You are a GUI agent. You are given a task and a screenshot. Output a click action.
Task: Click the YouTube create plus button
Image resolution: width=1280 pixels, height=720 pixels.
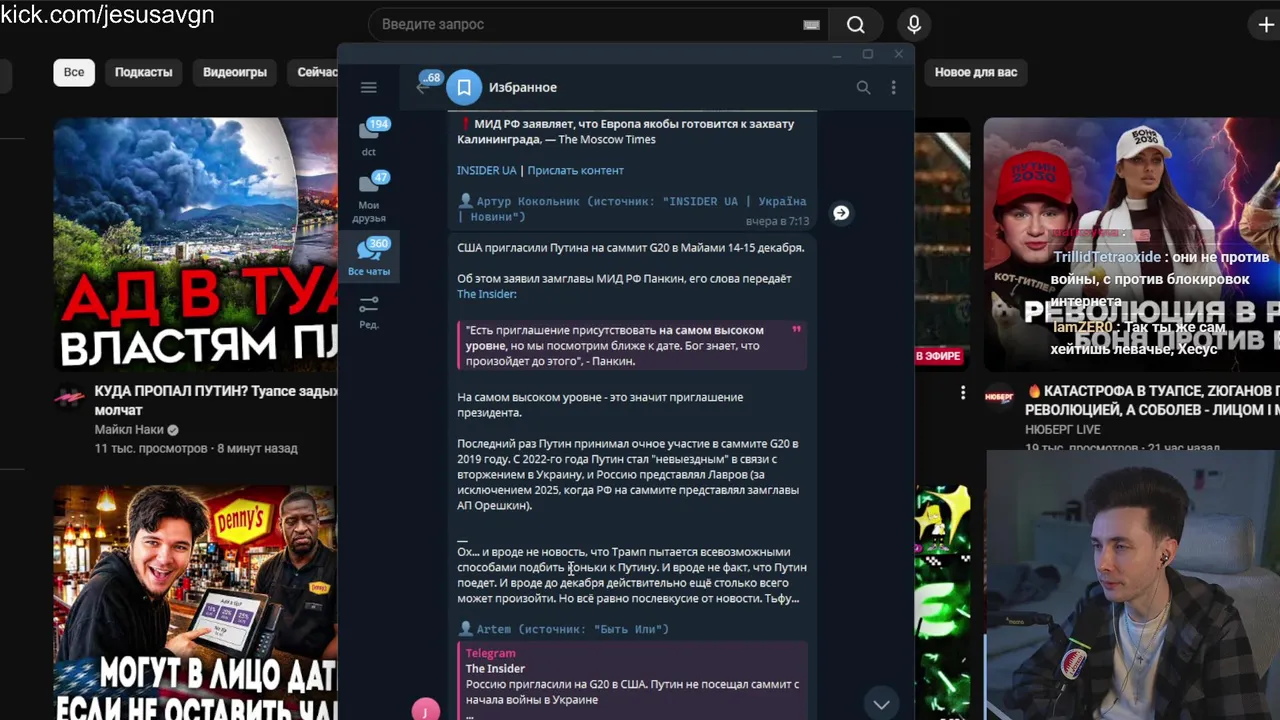[x=1265, y=24]
